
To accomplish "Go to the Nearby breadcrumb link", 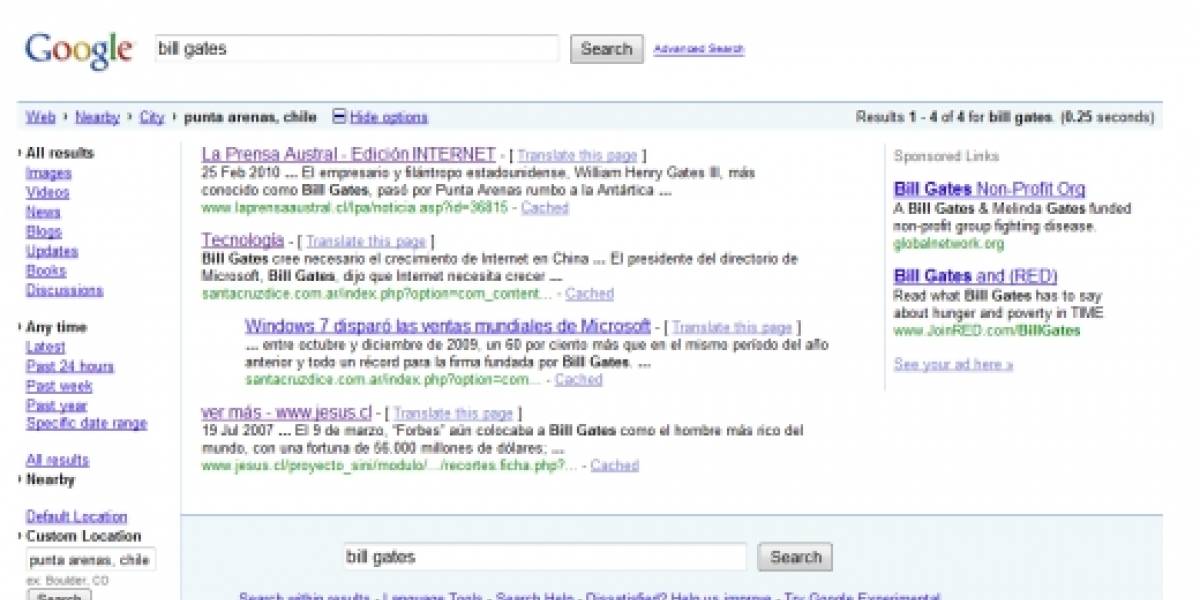I will tap(97, 117).
